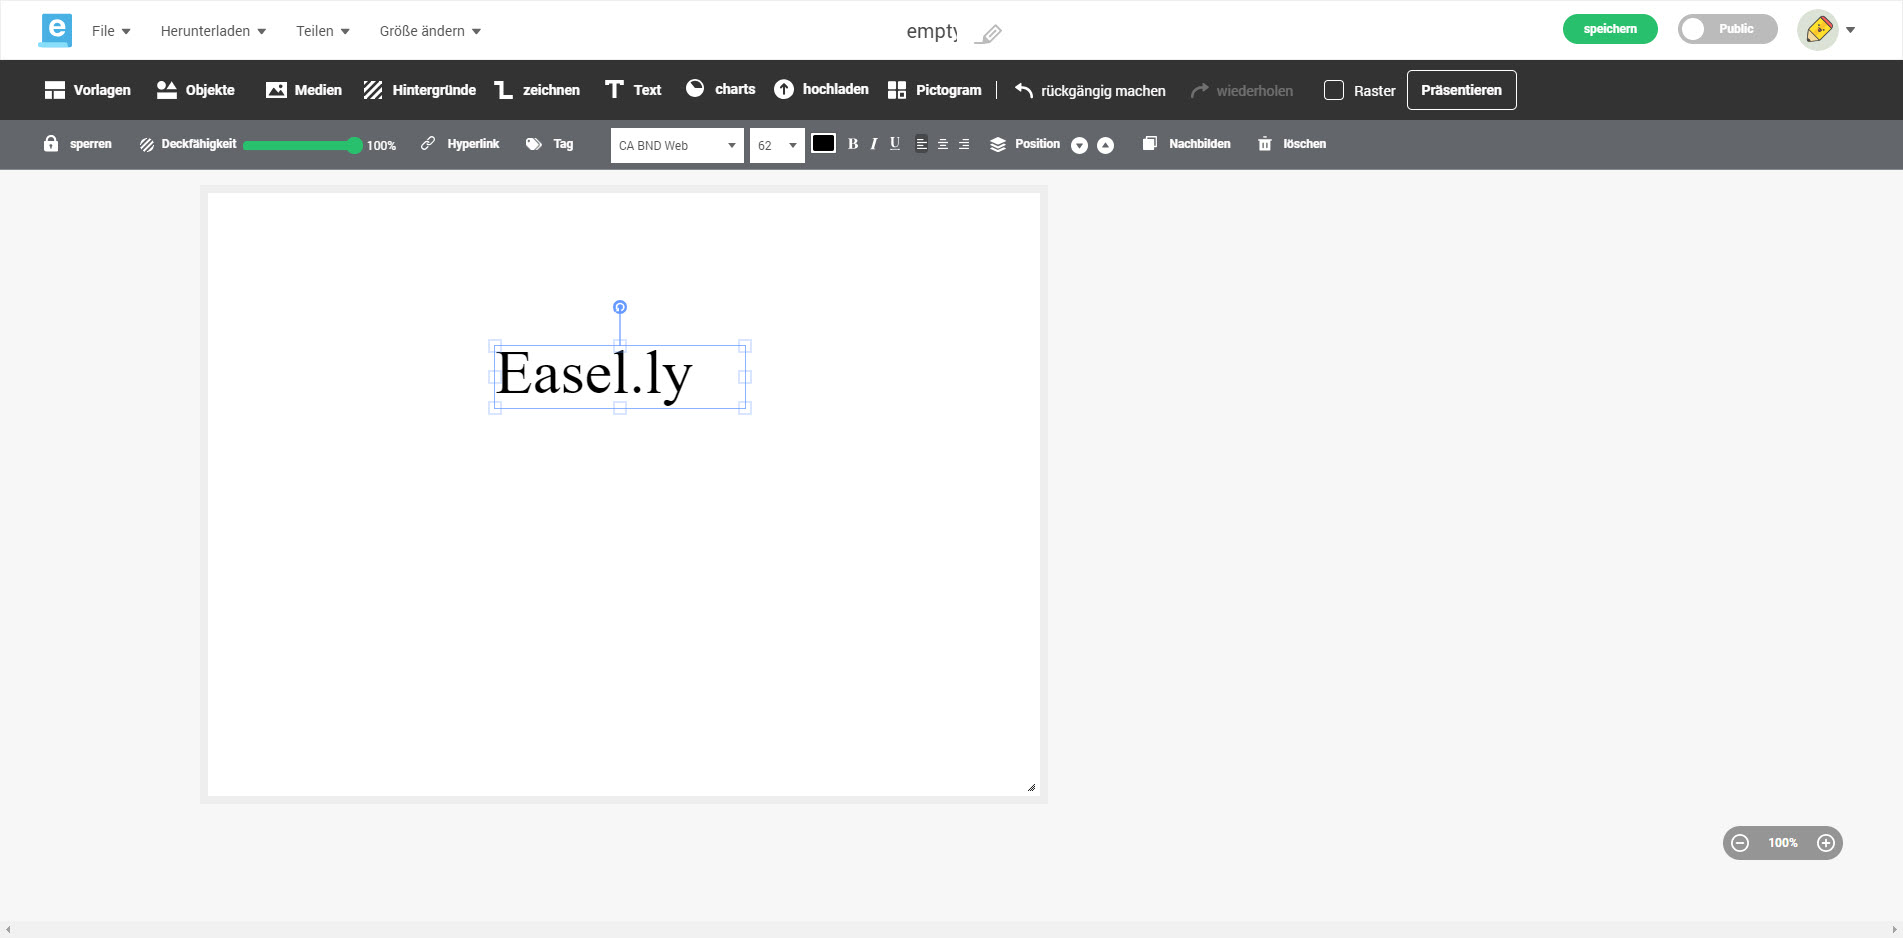Align text right
The width and height of the screenshot is (1903, 938).
964,144
